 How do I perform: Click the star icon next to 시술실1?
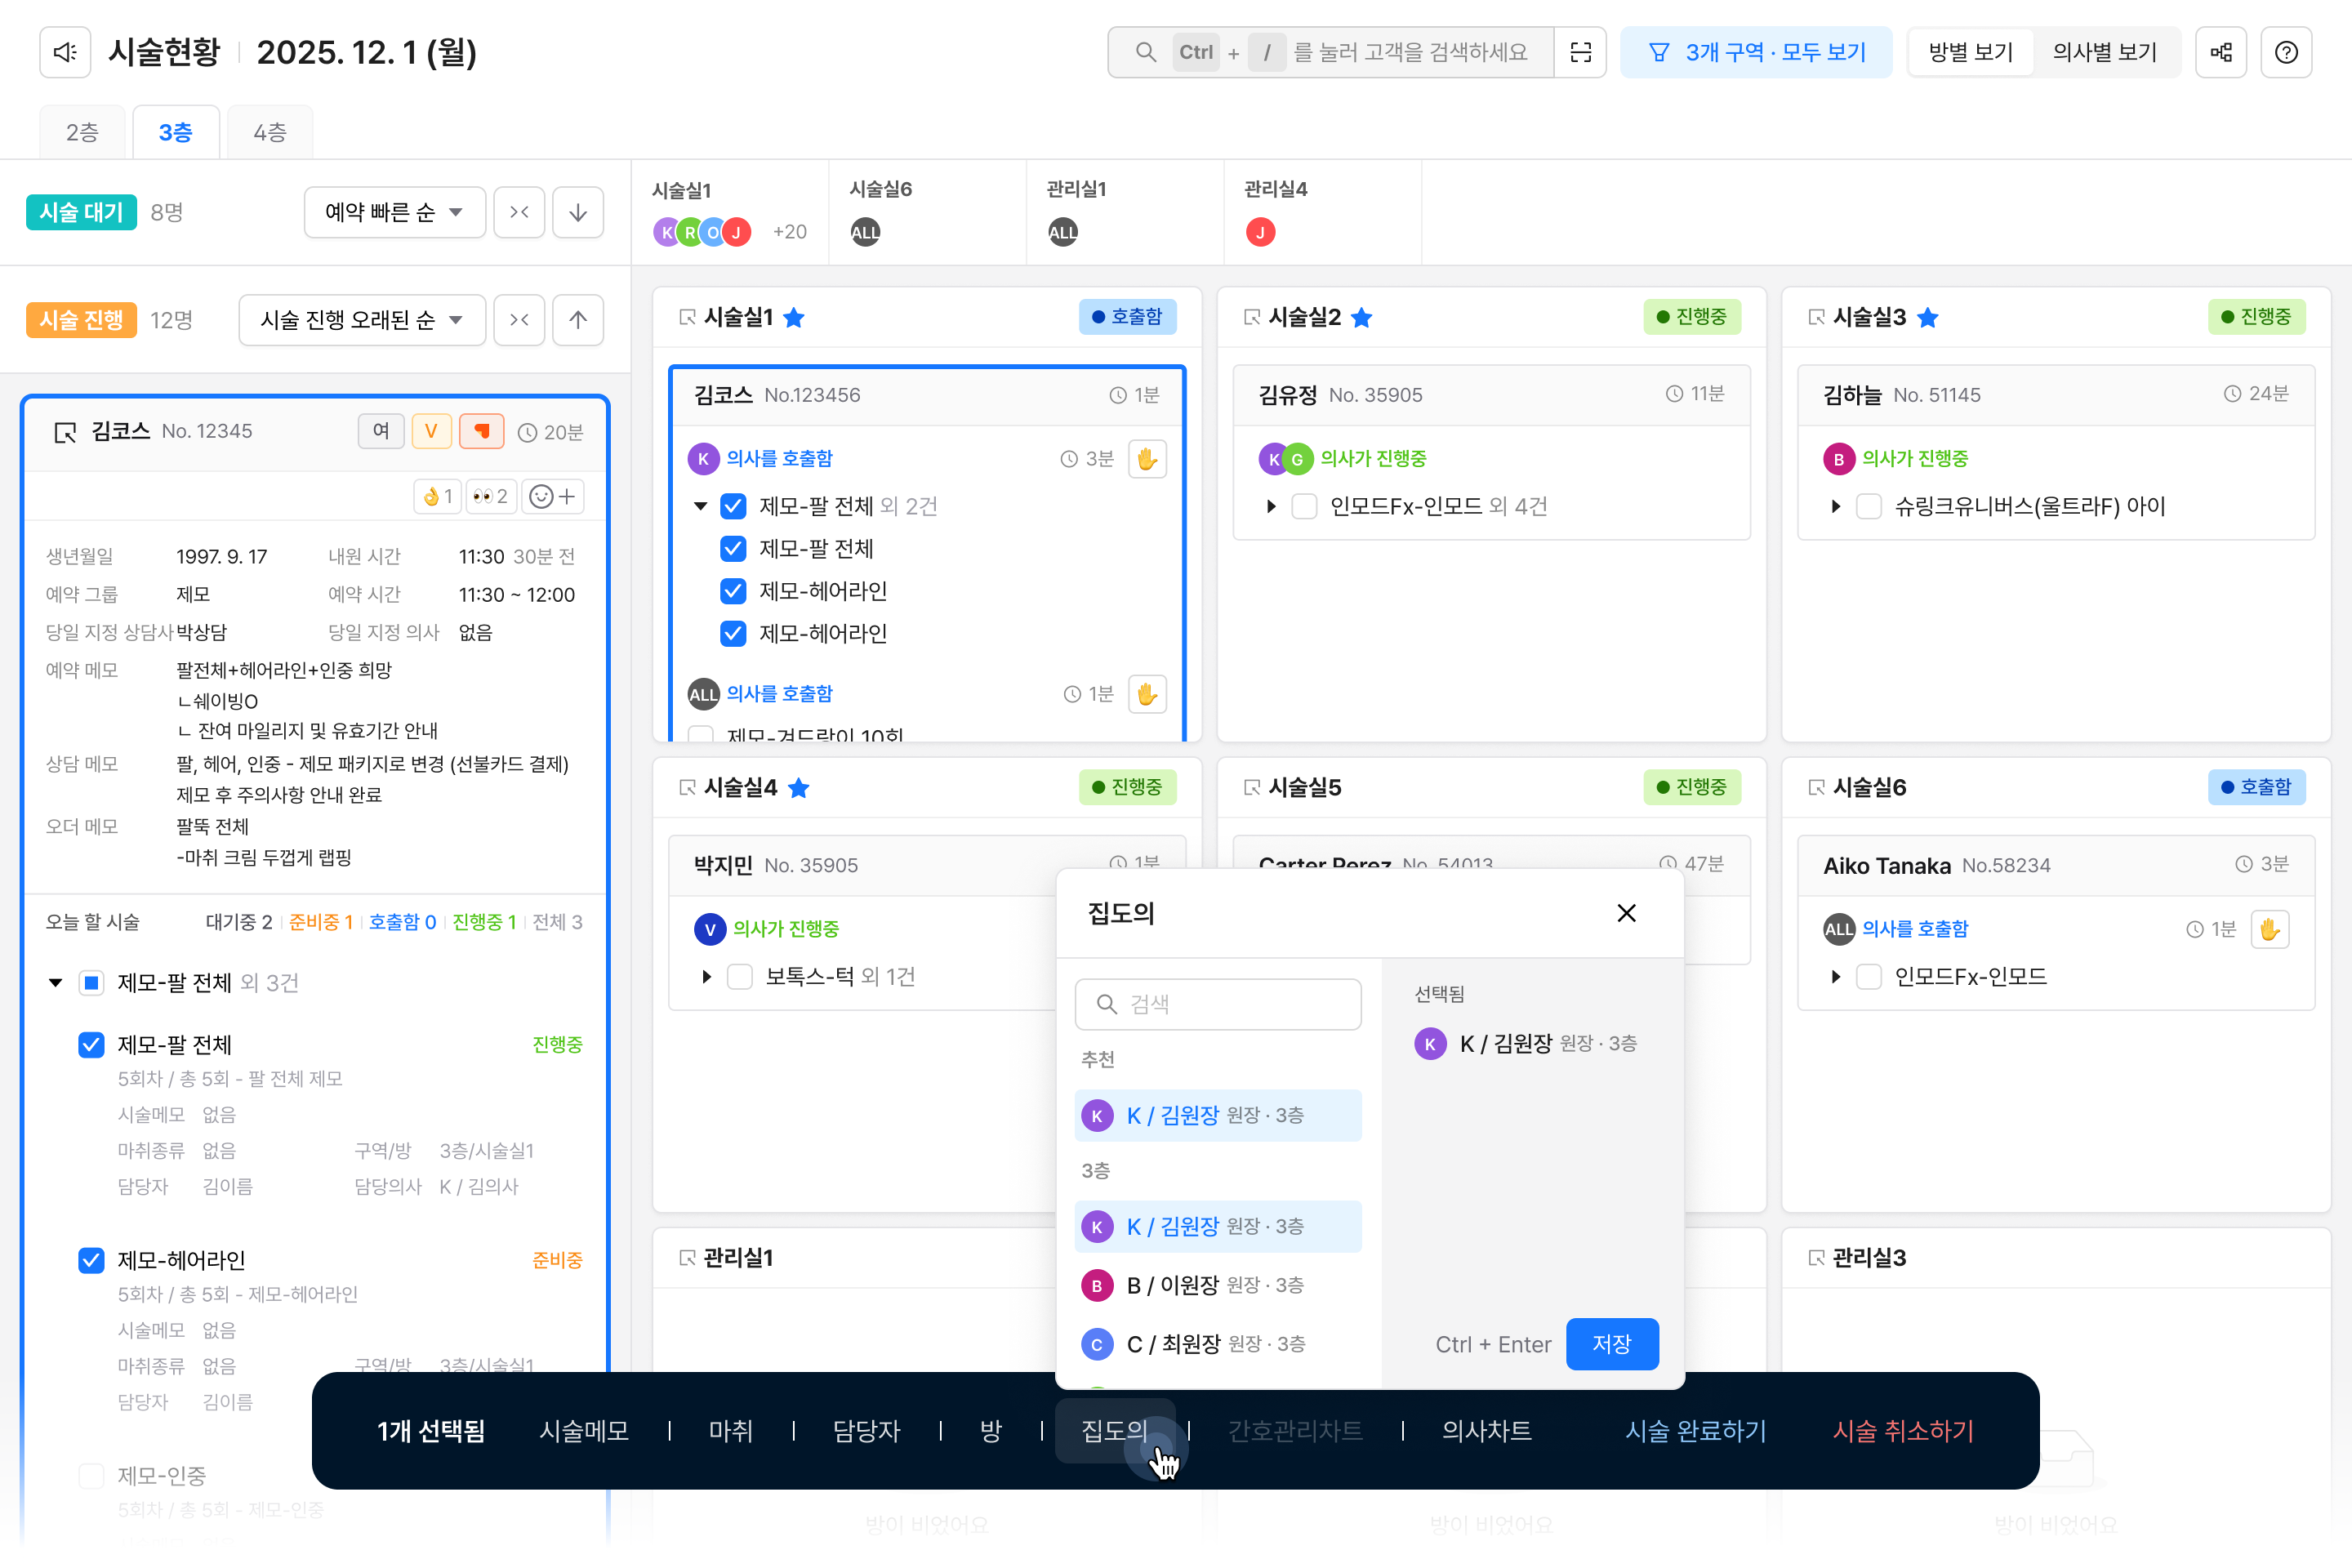pos(794,318)
